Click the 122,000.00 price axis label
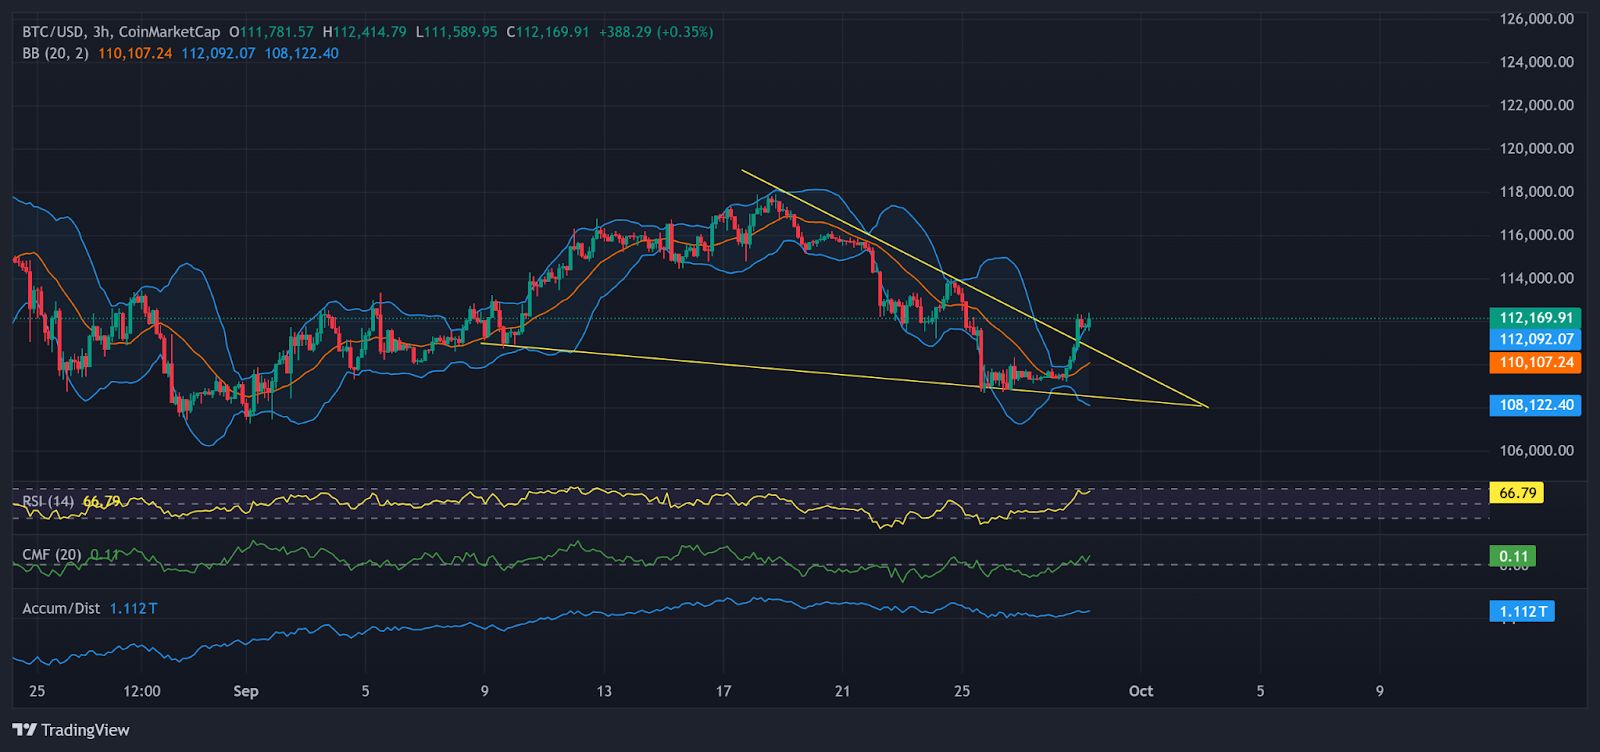 coord(1536,105)
